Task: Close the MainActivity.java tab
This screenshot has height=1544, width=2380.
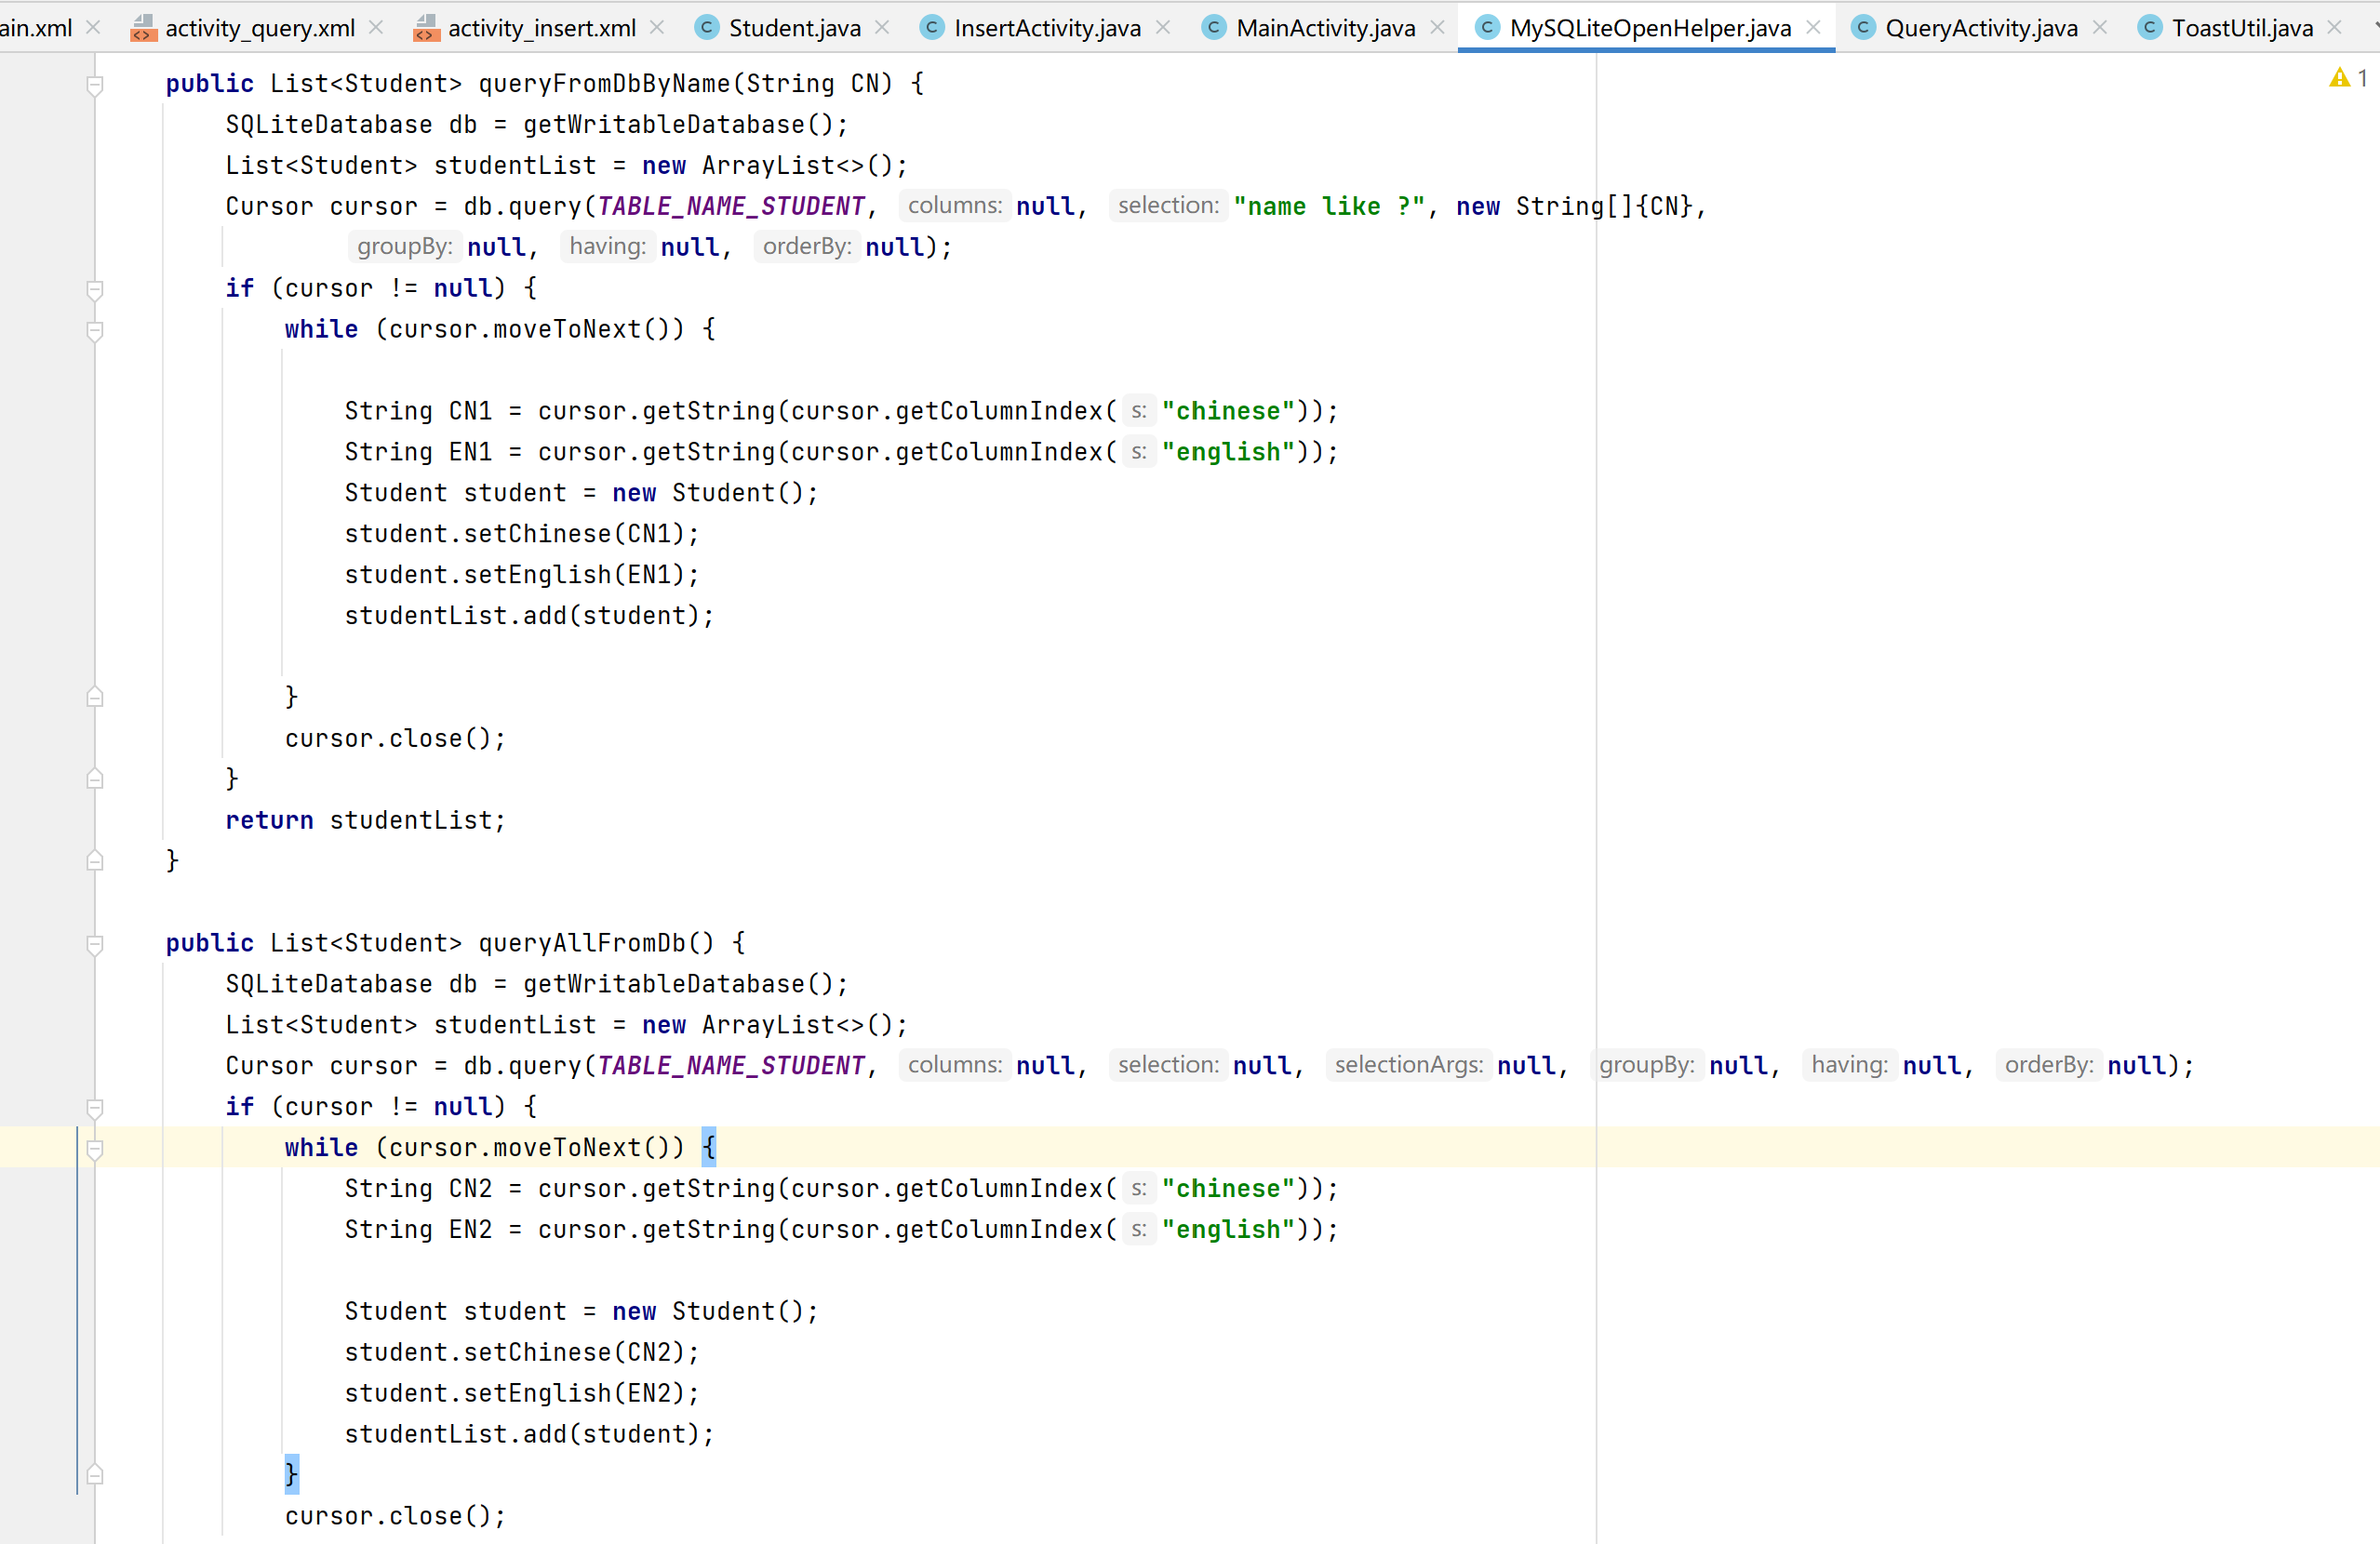Action: [x=1438, y=28]
